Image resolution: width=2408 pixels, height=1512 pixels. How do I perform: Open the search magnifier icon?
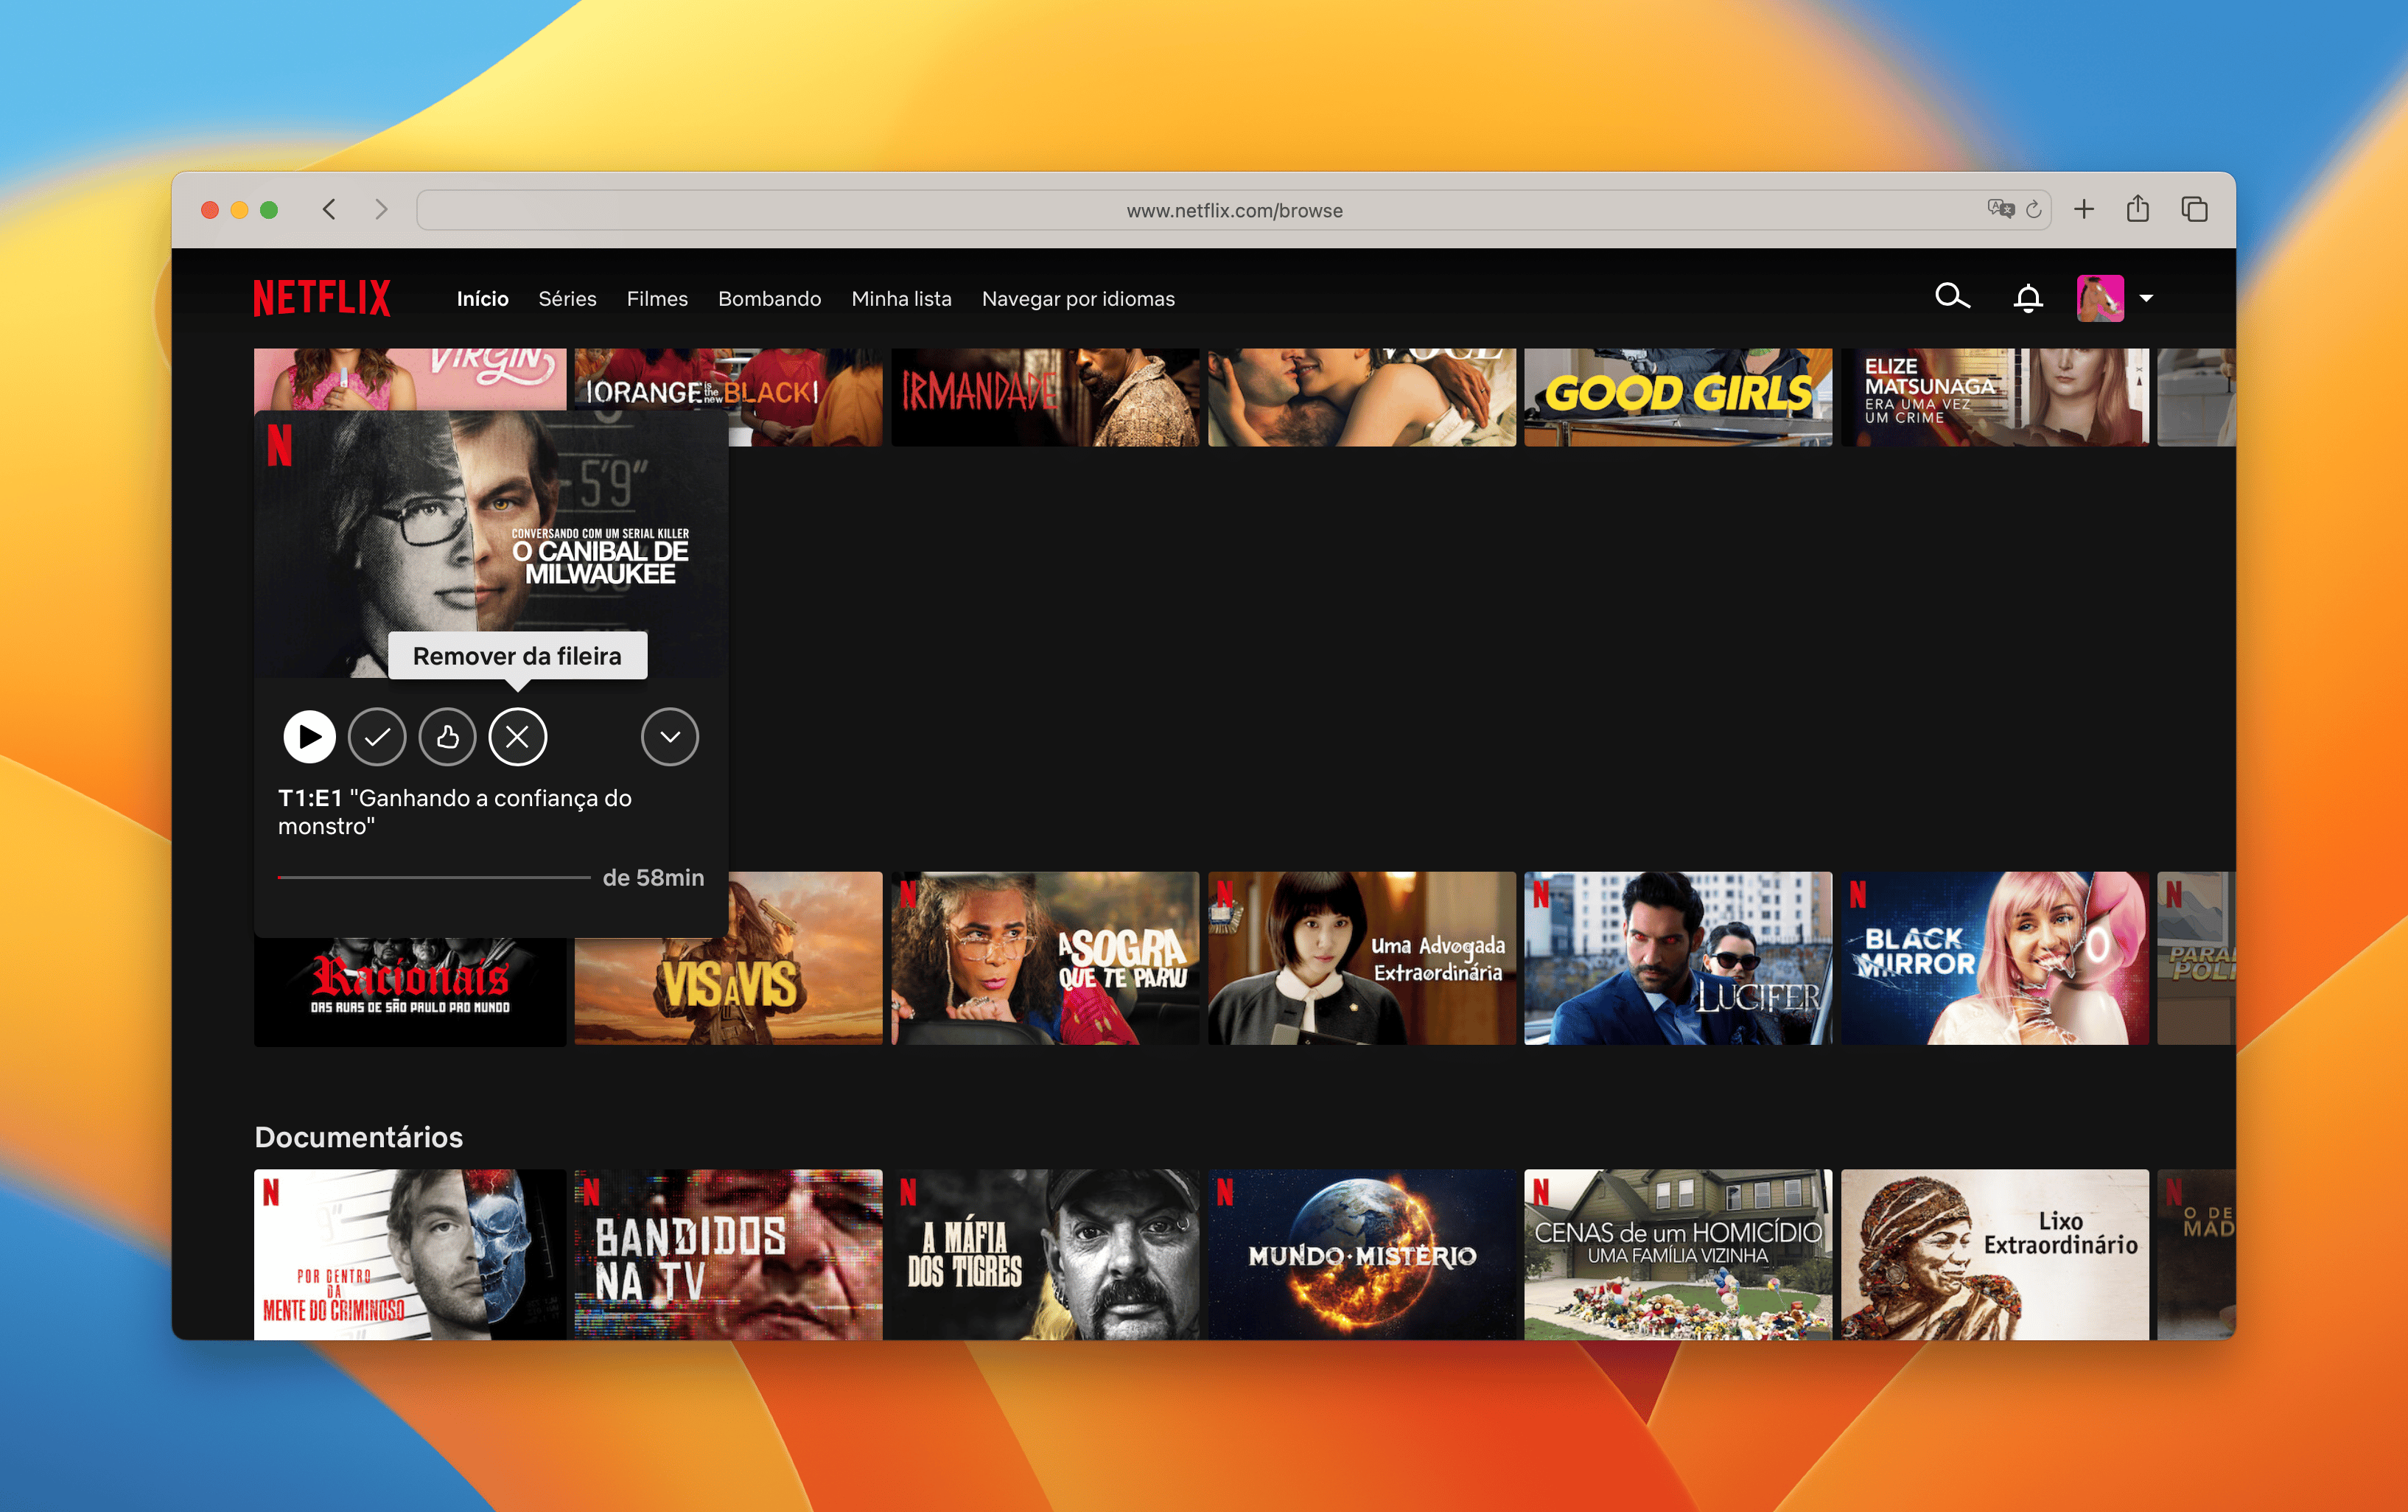(1952, 297)
